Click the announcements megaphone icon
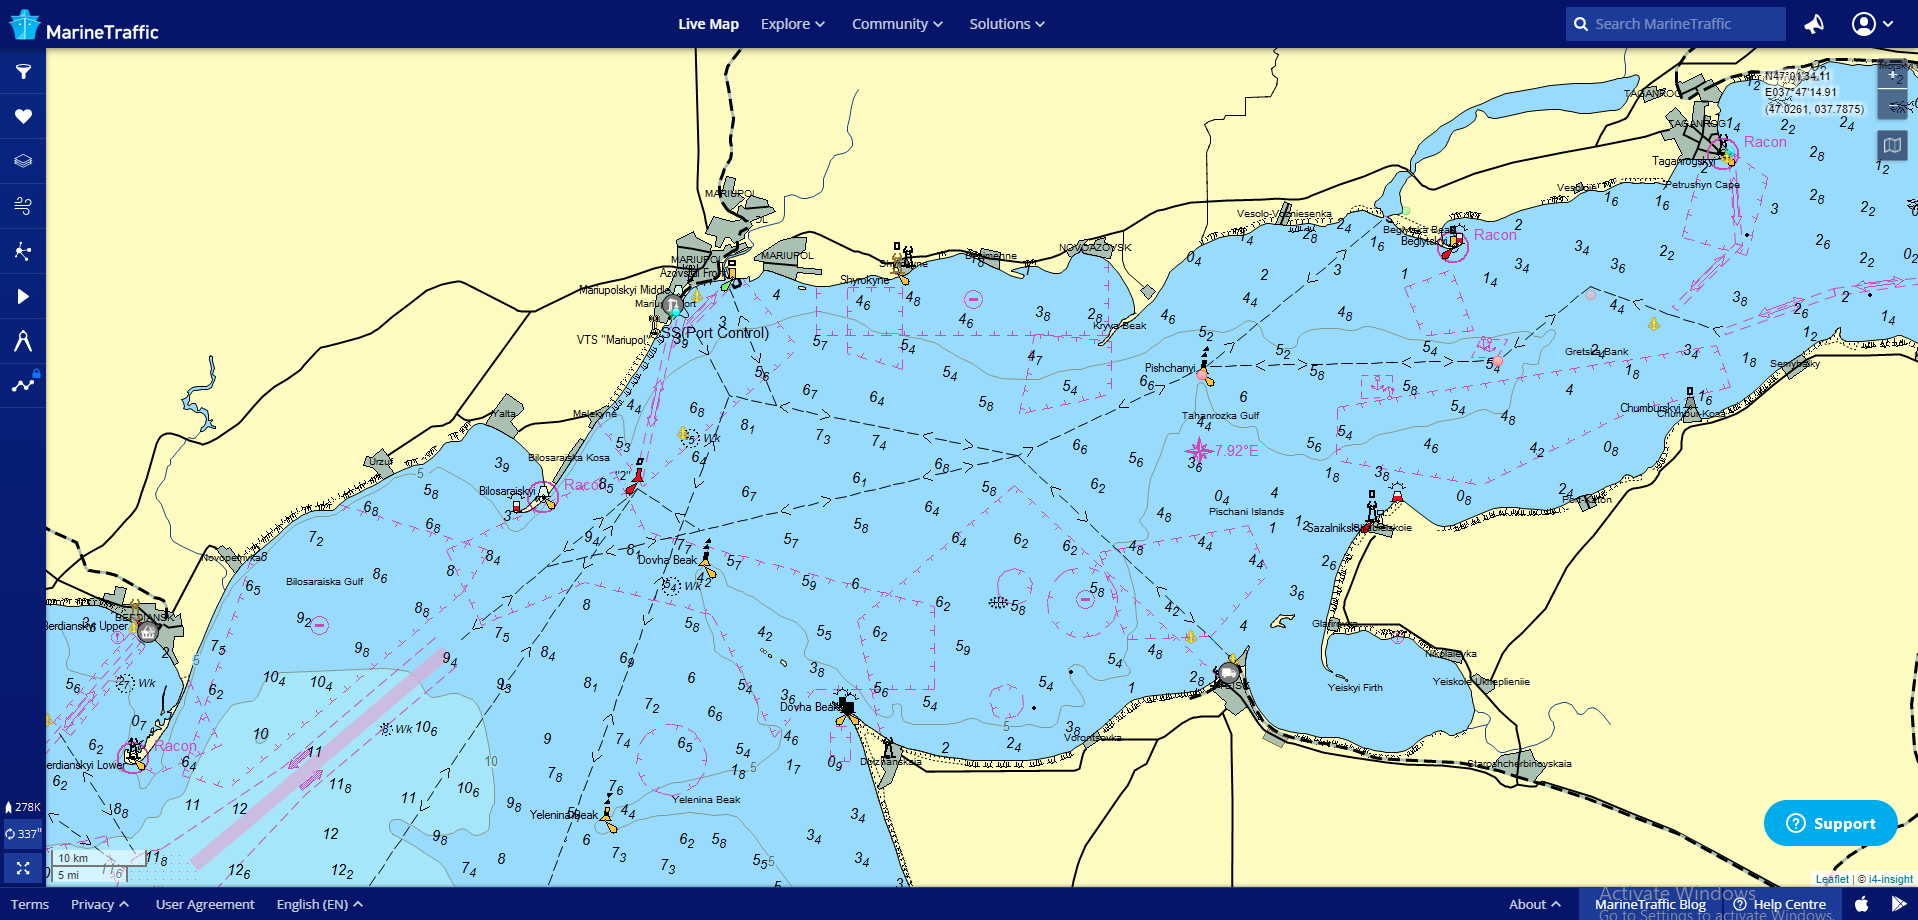Viewport: 1918px width, 920px height. point(1814,24)
